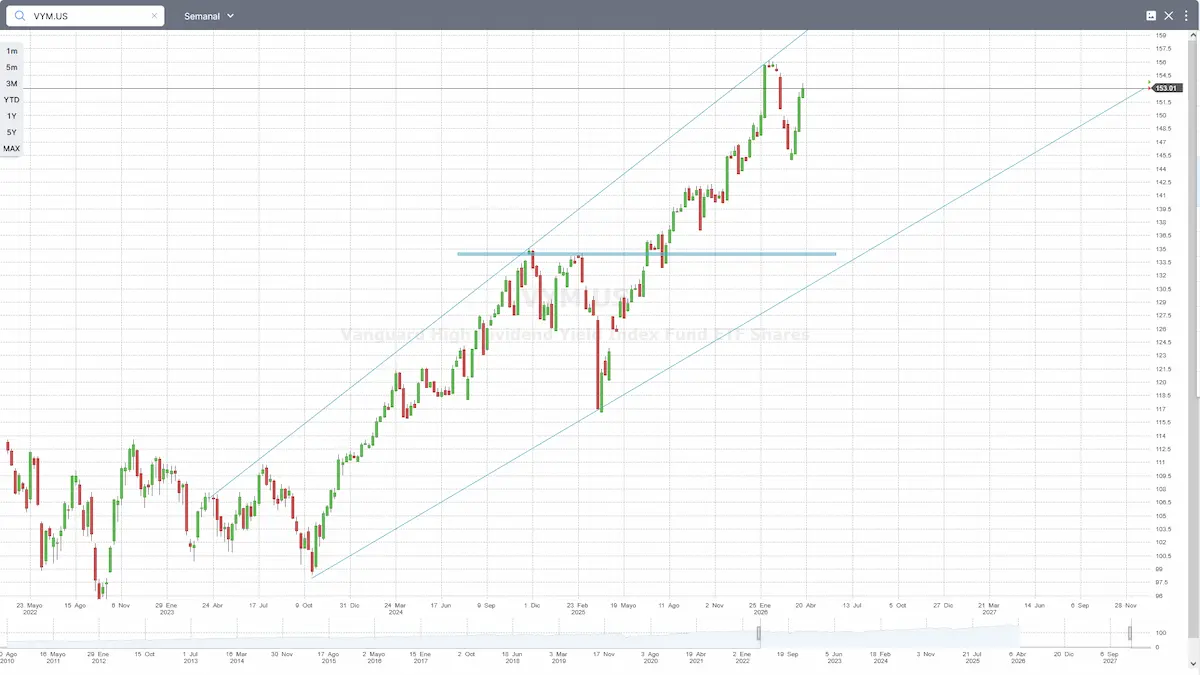
Task: Click the 153.01 current price label
Action: 1167,89
